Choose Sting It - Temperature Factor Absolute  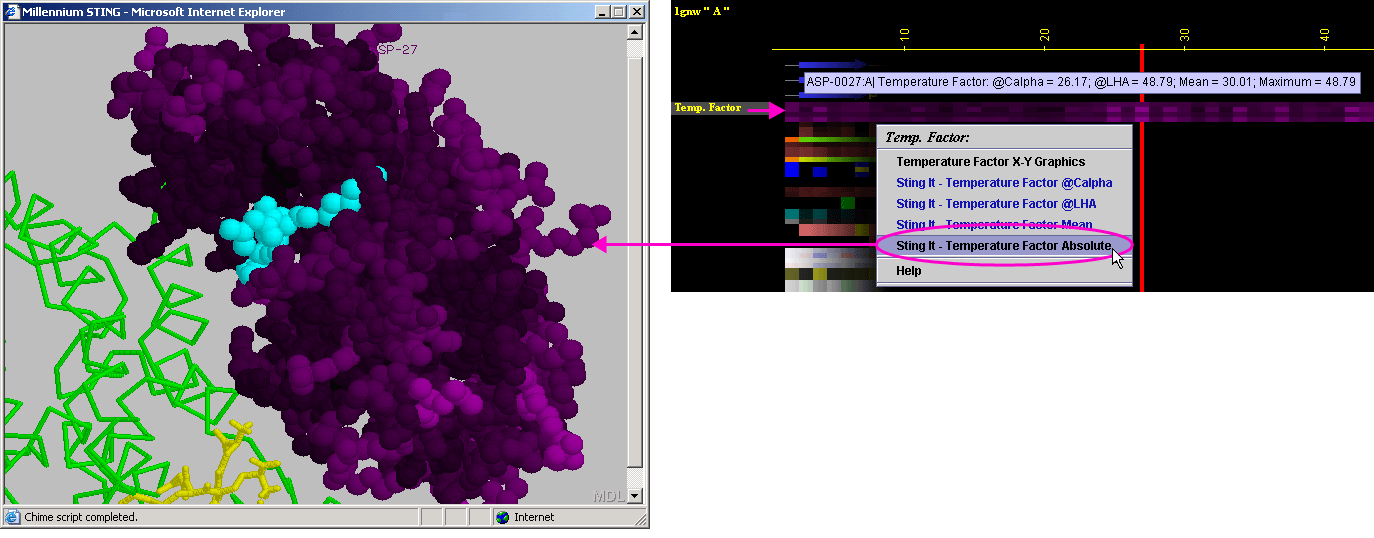[x=1004, y=246]
